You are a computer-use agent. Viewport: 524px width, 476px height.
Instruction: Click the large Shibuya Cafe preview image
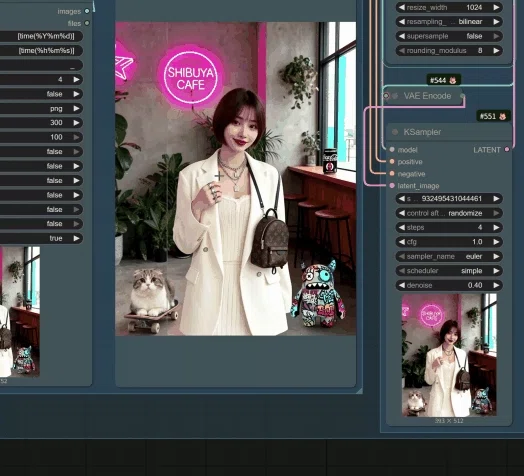(x=236, y=178)
